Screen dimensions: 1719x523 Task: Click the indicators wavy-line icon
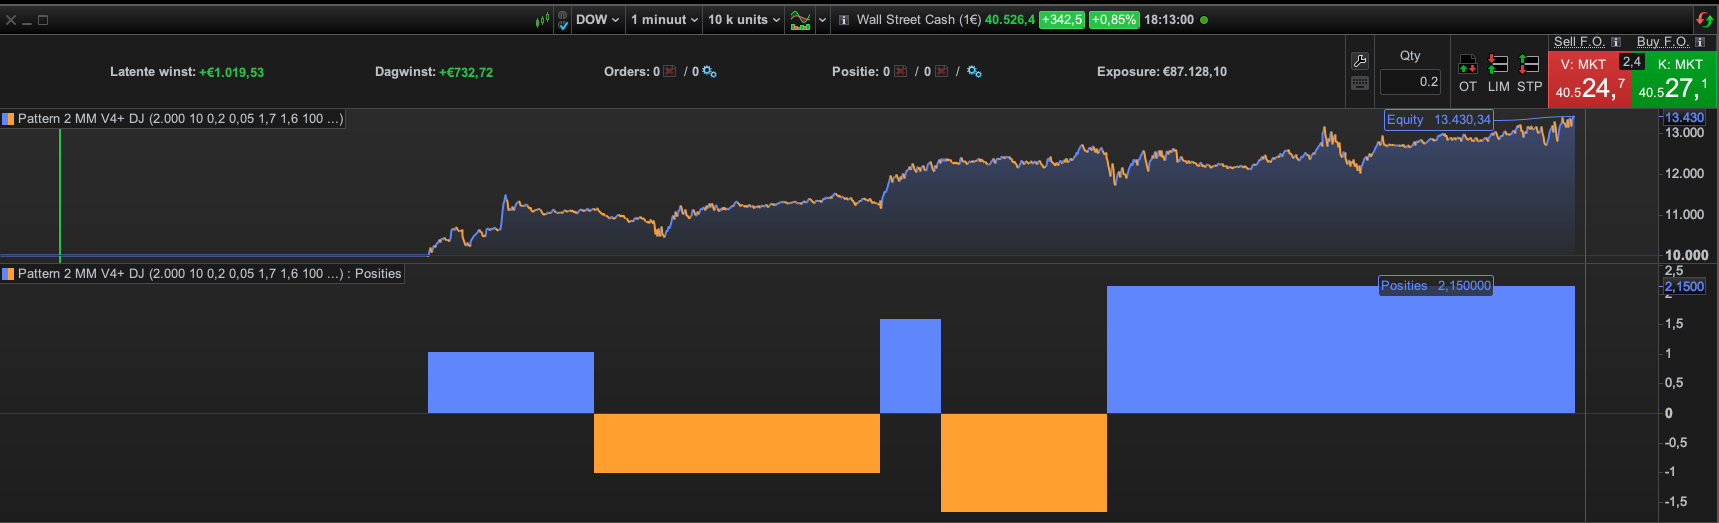[x=801, y=20]
